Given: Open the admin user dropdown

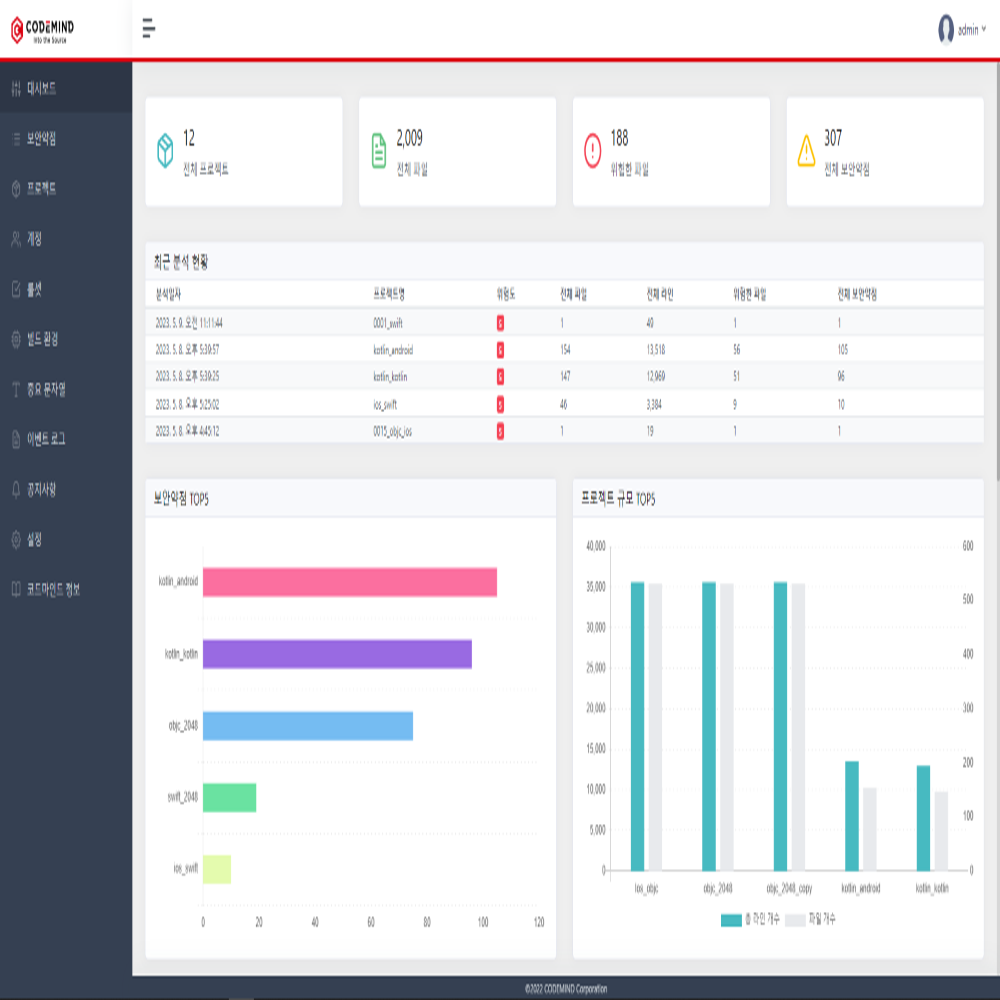Looking at the screenshot, I should [962, 30].
